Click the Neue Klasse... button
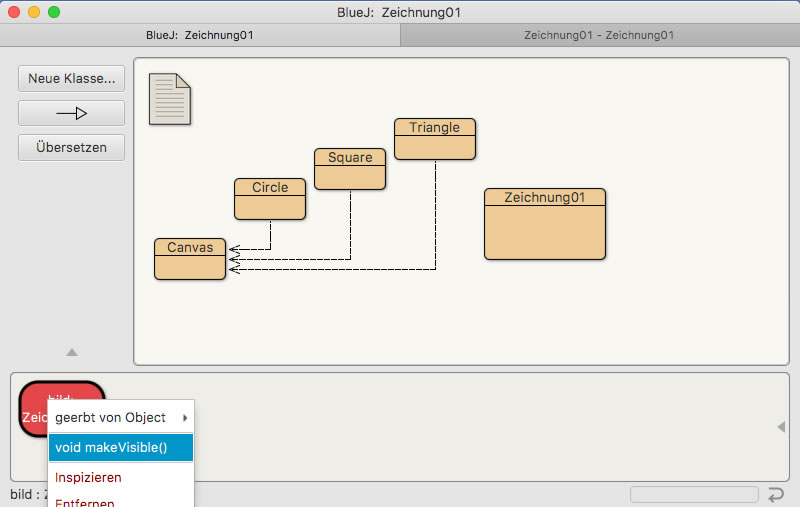800x507 pixels. tap(71, 78)
